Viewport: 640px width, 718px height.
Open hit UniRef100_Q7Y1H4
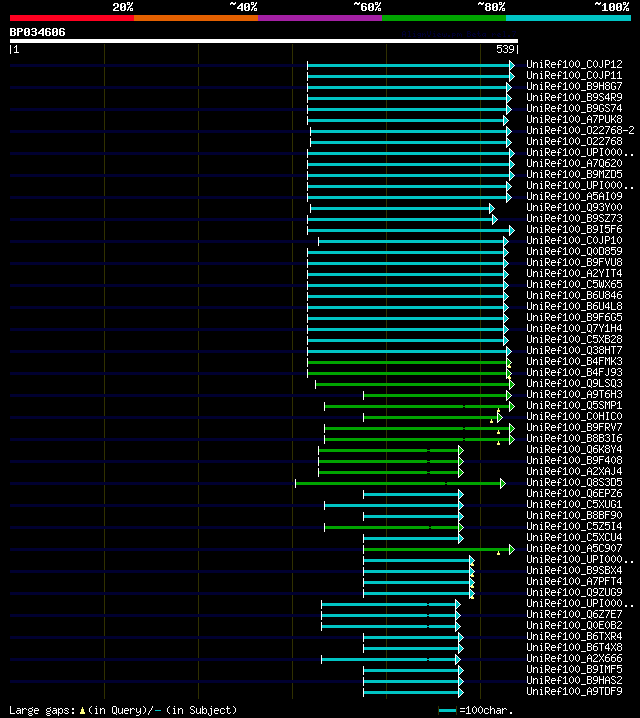tap(574, 328)
